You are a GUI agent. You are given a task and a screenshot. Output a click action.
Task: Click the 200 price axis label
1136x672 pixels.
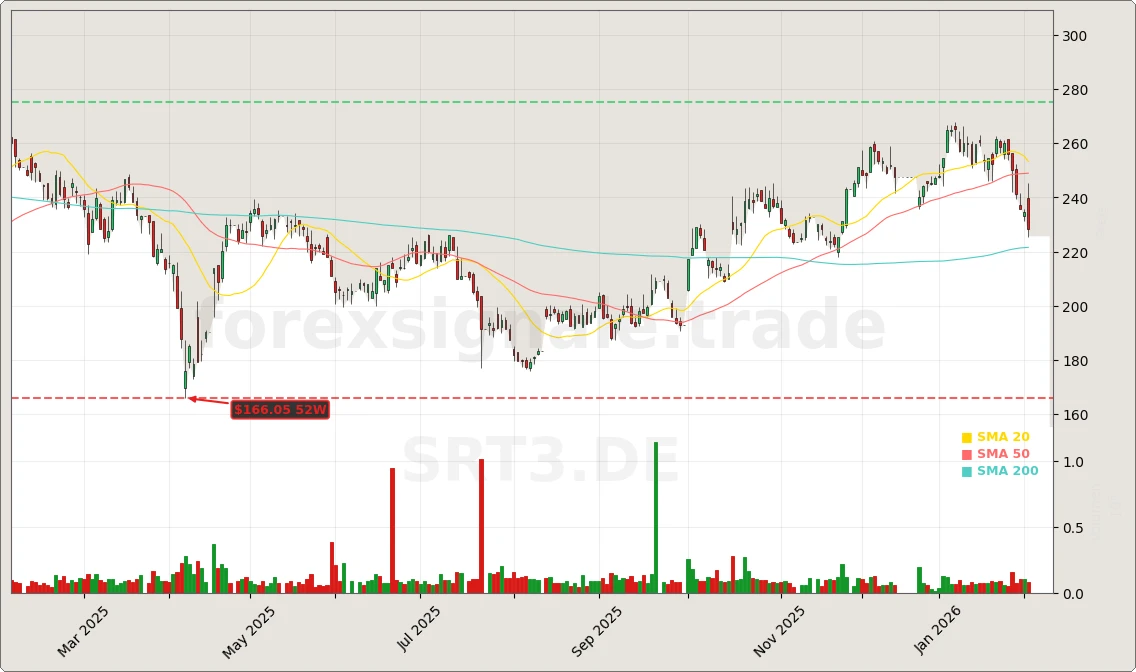[1074, 307]
